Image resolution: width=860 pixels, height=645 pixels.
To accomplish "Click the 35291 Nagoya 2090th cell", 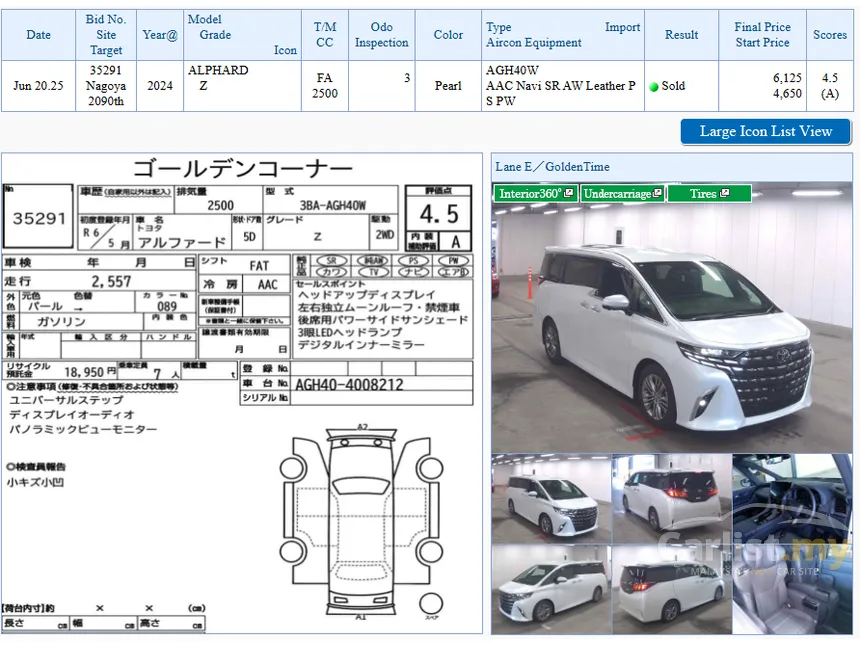I will pos(106,86).
